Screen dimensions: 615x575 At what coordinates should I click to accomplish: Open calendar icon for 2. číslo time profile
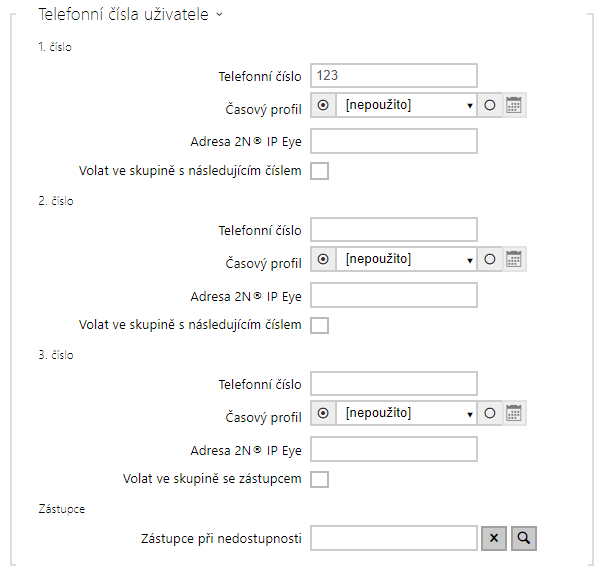tap(514, 259)
